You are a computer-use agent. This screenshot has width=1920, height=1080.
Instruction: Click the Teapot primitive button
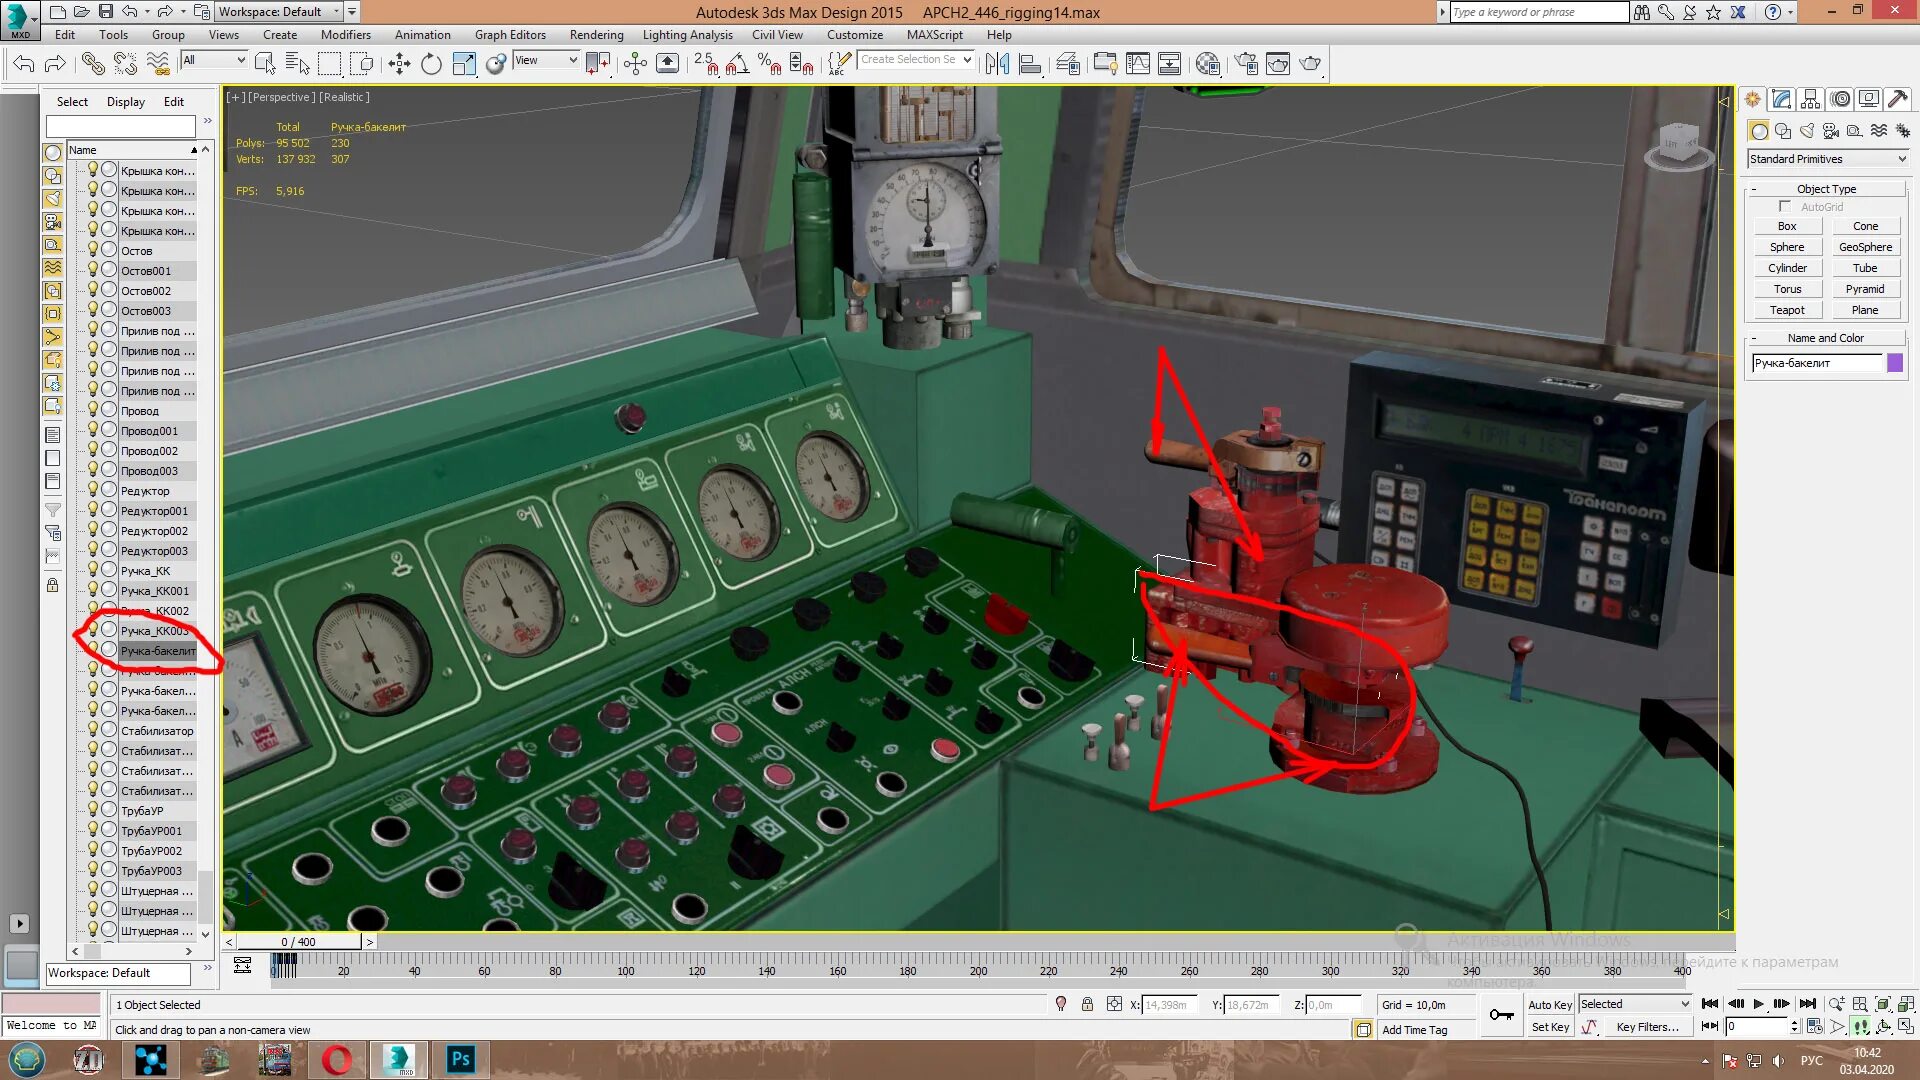(x=1787, y=309)
